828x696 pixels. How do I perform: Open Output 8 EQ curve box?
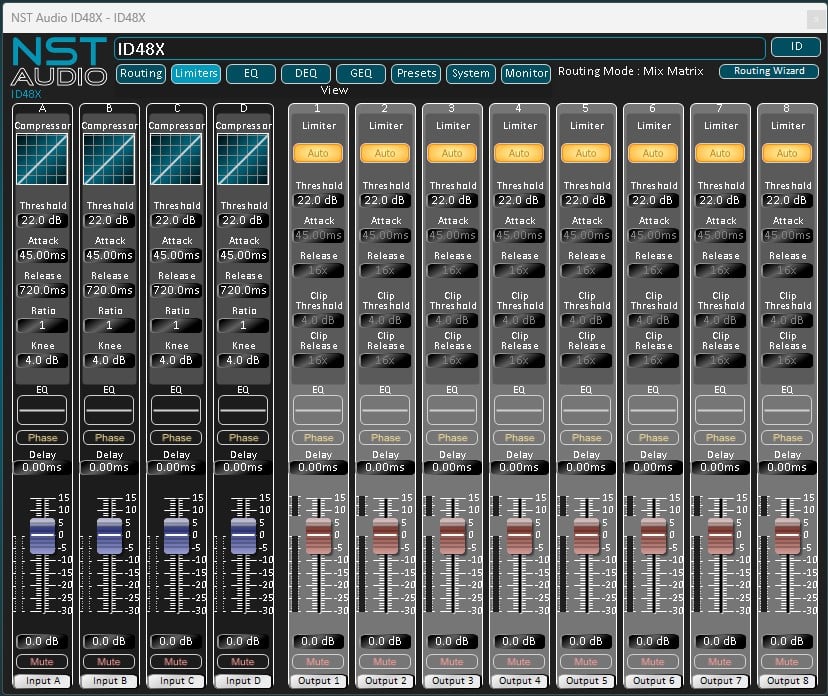787,410
